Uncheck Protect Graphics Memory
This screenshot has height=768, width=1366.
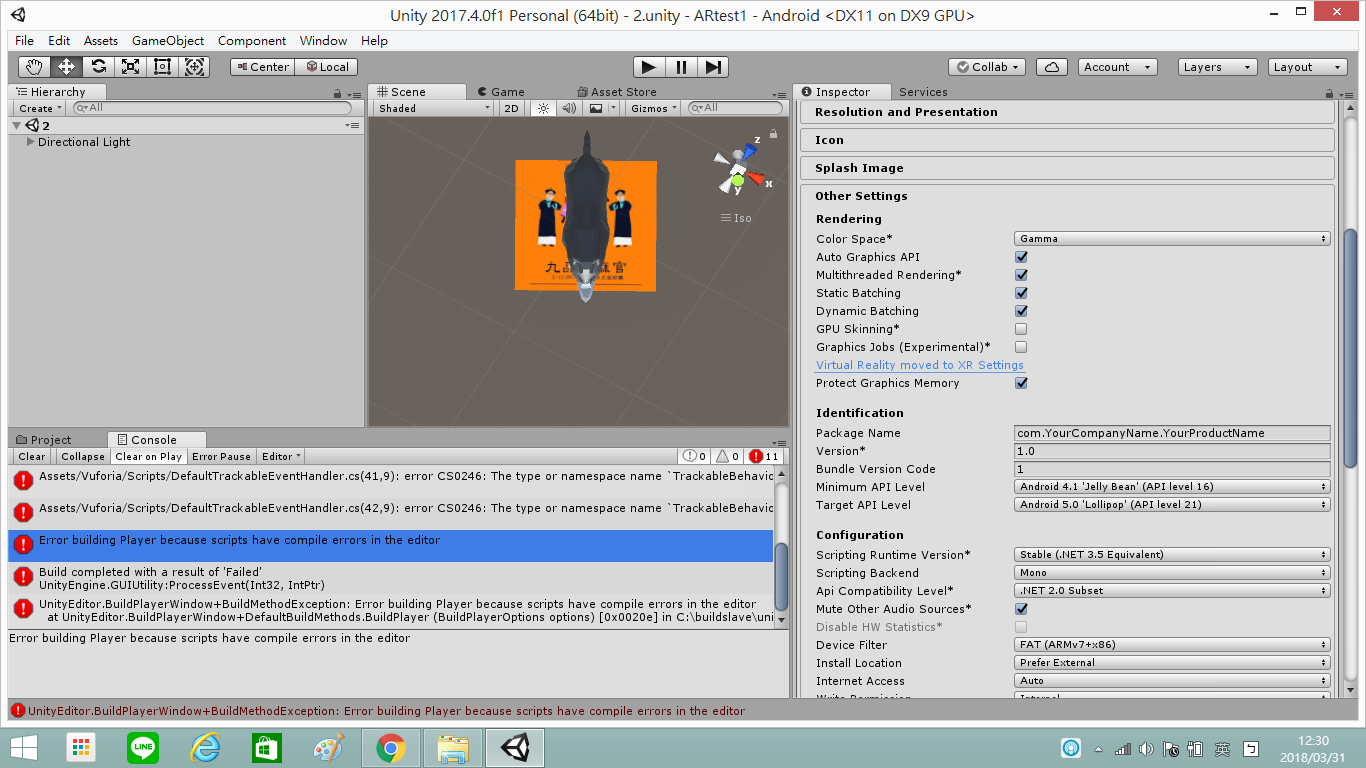(1021, 383)
